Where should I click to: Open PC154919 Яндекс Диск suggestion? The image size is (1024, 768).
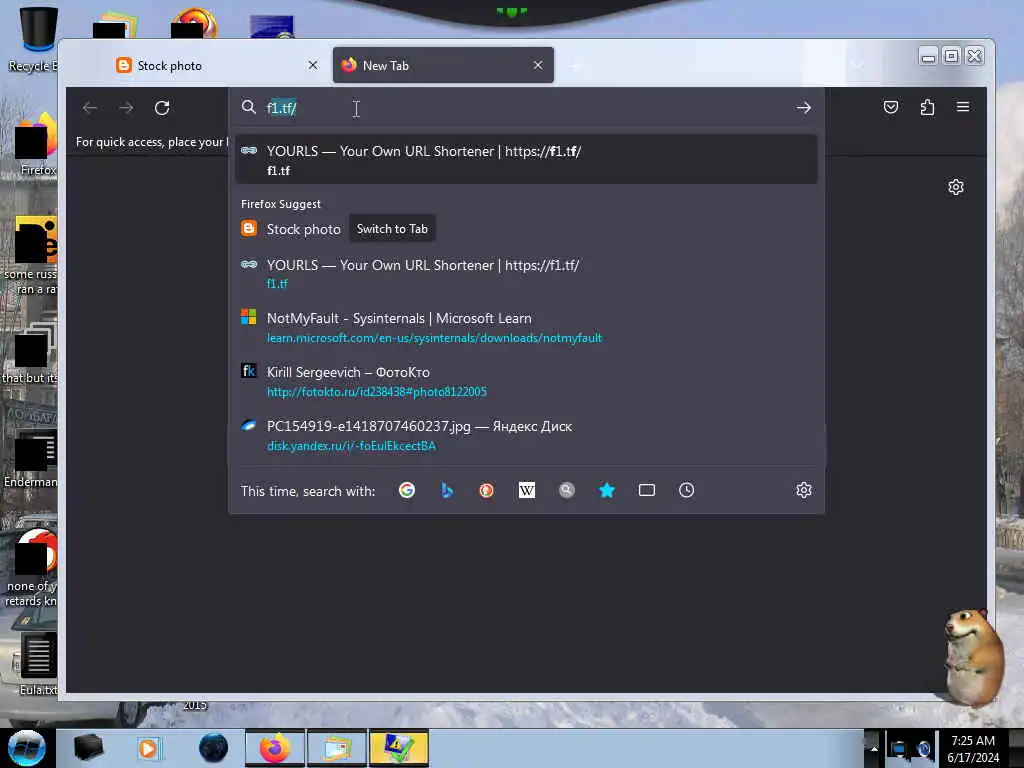coord(526,436)
